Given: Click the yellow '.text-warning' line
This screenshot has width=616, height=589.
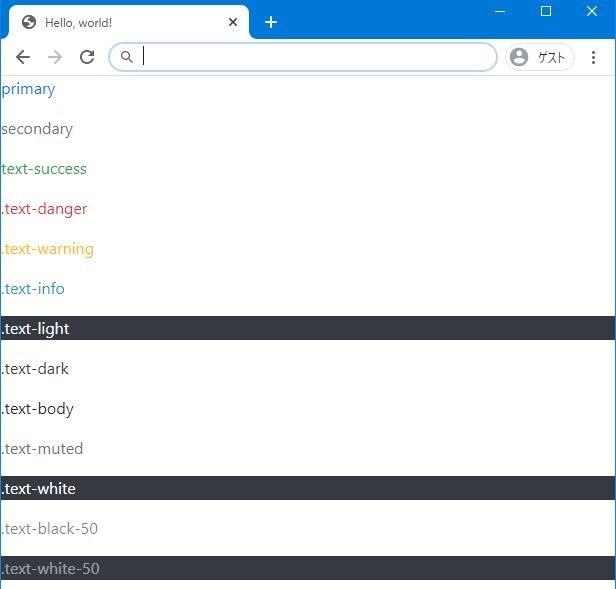Looking at the screenshot, I should click(x=47, y=249).
